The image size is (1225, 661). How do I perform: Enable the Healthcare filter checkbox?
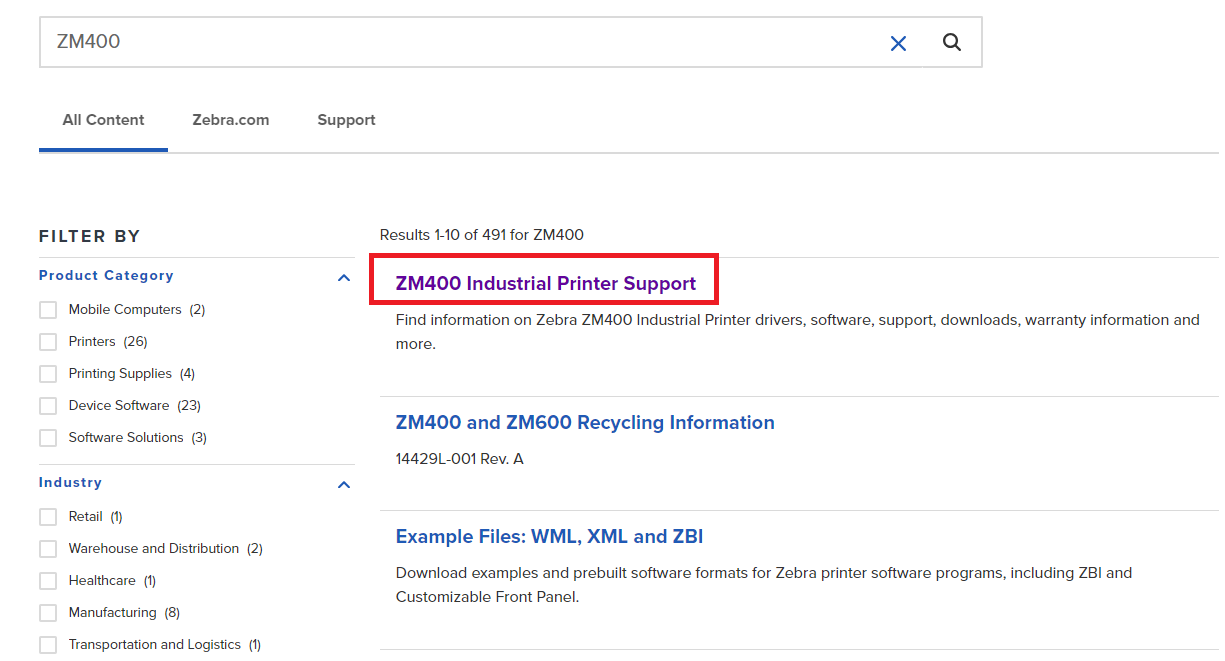click(x=47, y=580)
